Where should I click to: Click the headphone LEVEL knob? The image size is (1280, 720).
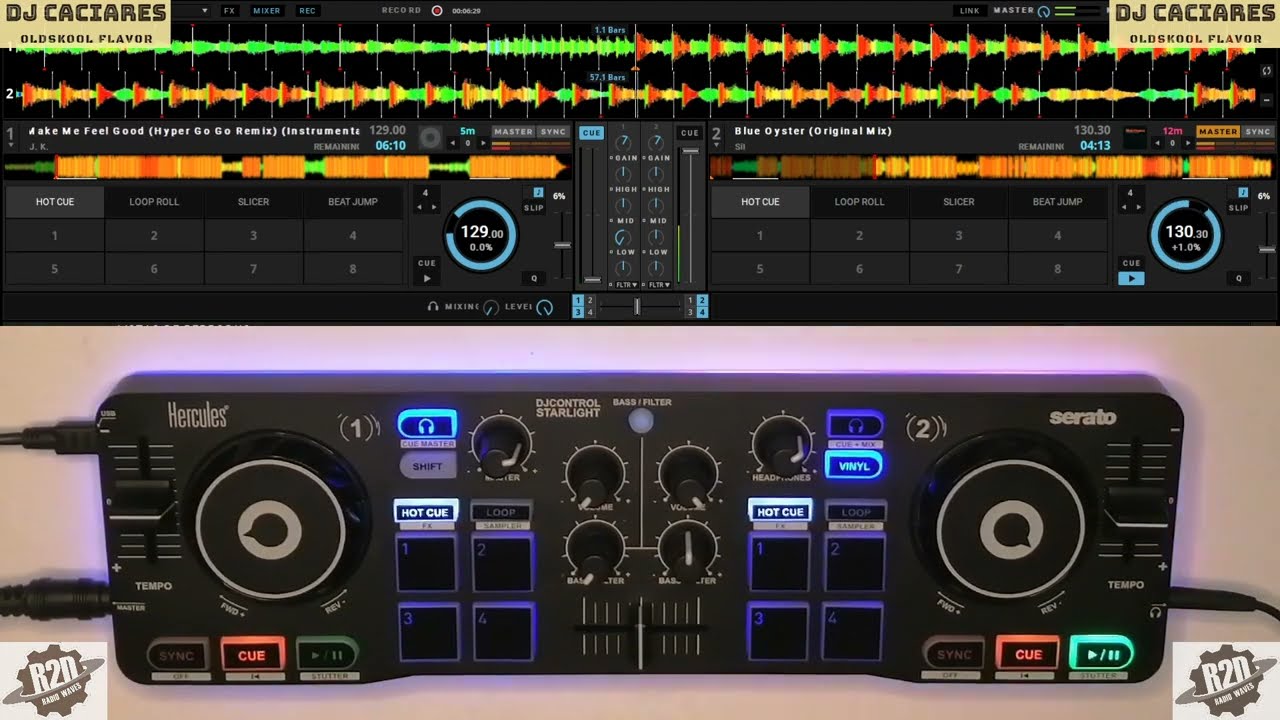tap(545, 308)
